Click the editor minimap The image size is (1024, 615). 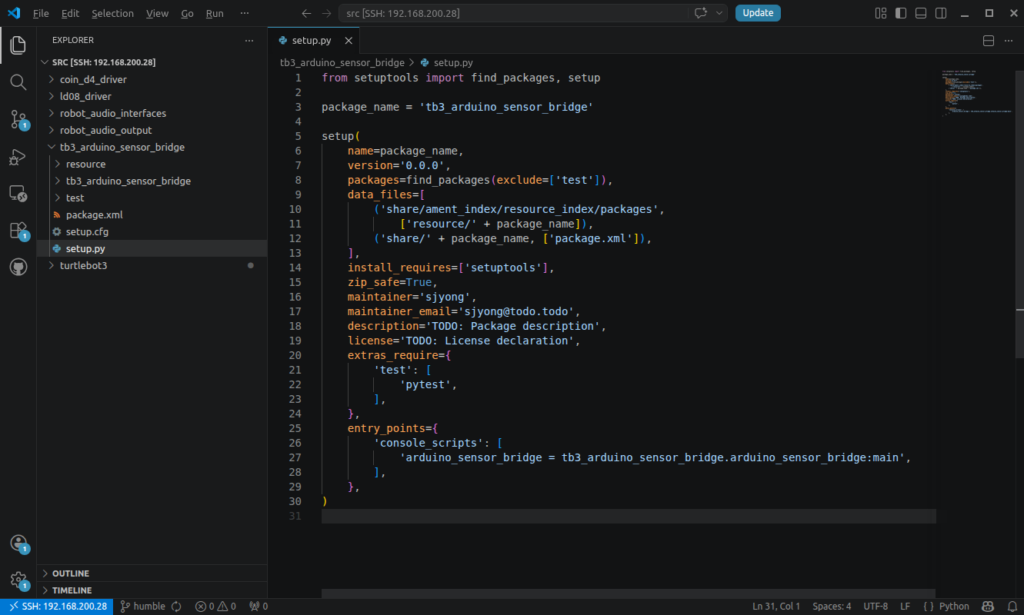976,93
